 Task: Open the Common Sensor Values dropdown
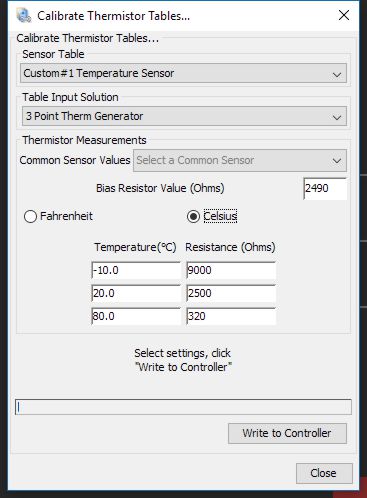[x=240, y=160]
